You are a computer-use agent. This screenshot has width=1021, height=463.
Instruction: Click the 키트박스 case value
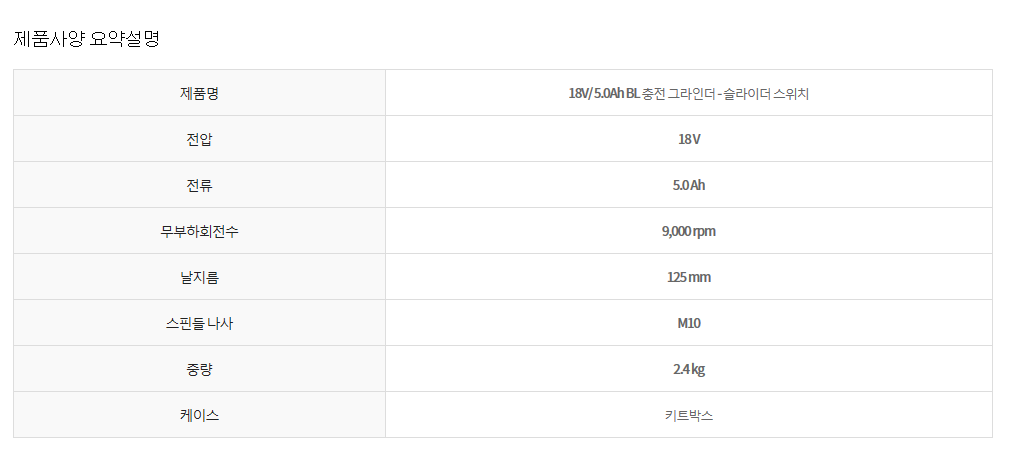pos(689,415)
